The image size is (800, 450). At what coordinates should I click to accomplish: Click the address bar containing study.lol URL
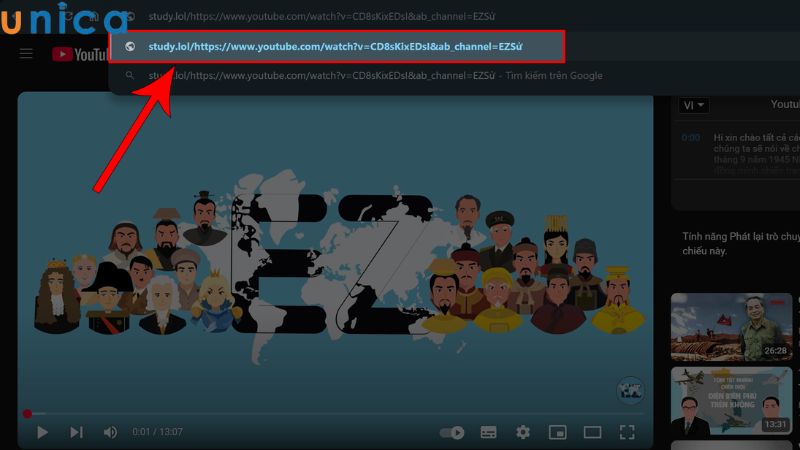click(x=321, y=16)
